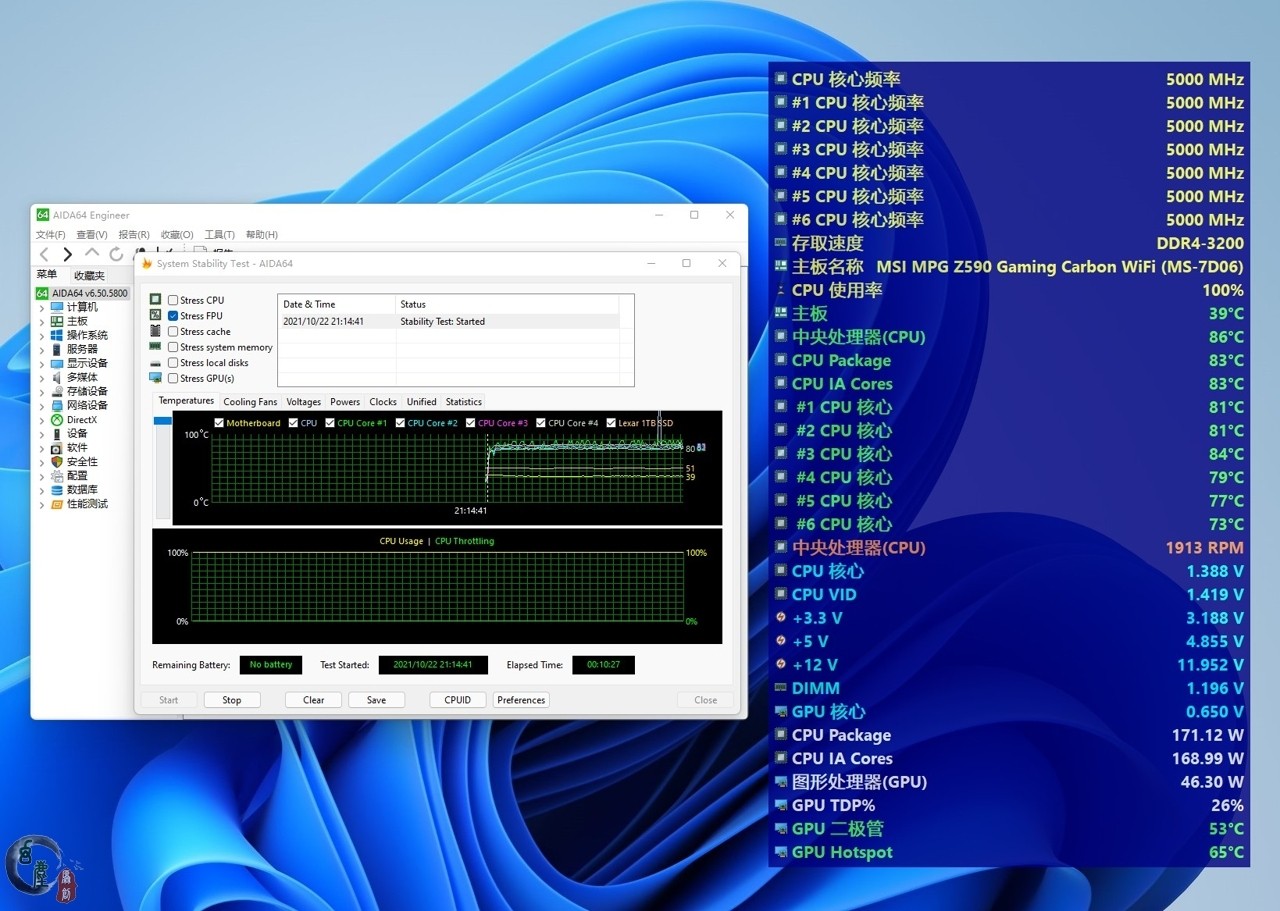Expand the 存储设备 tree node chevron

[42, 392]
